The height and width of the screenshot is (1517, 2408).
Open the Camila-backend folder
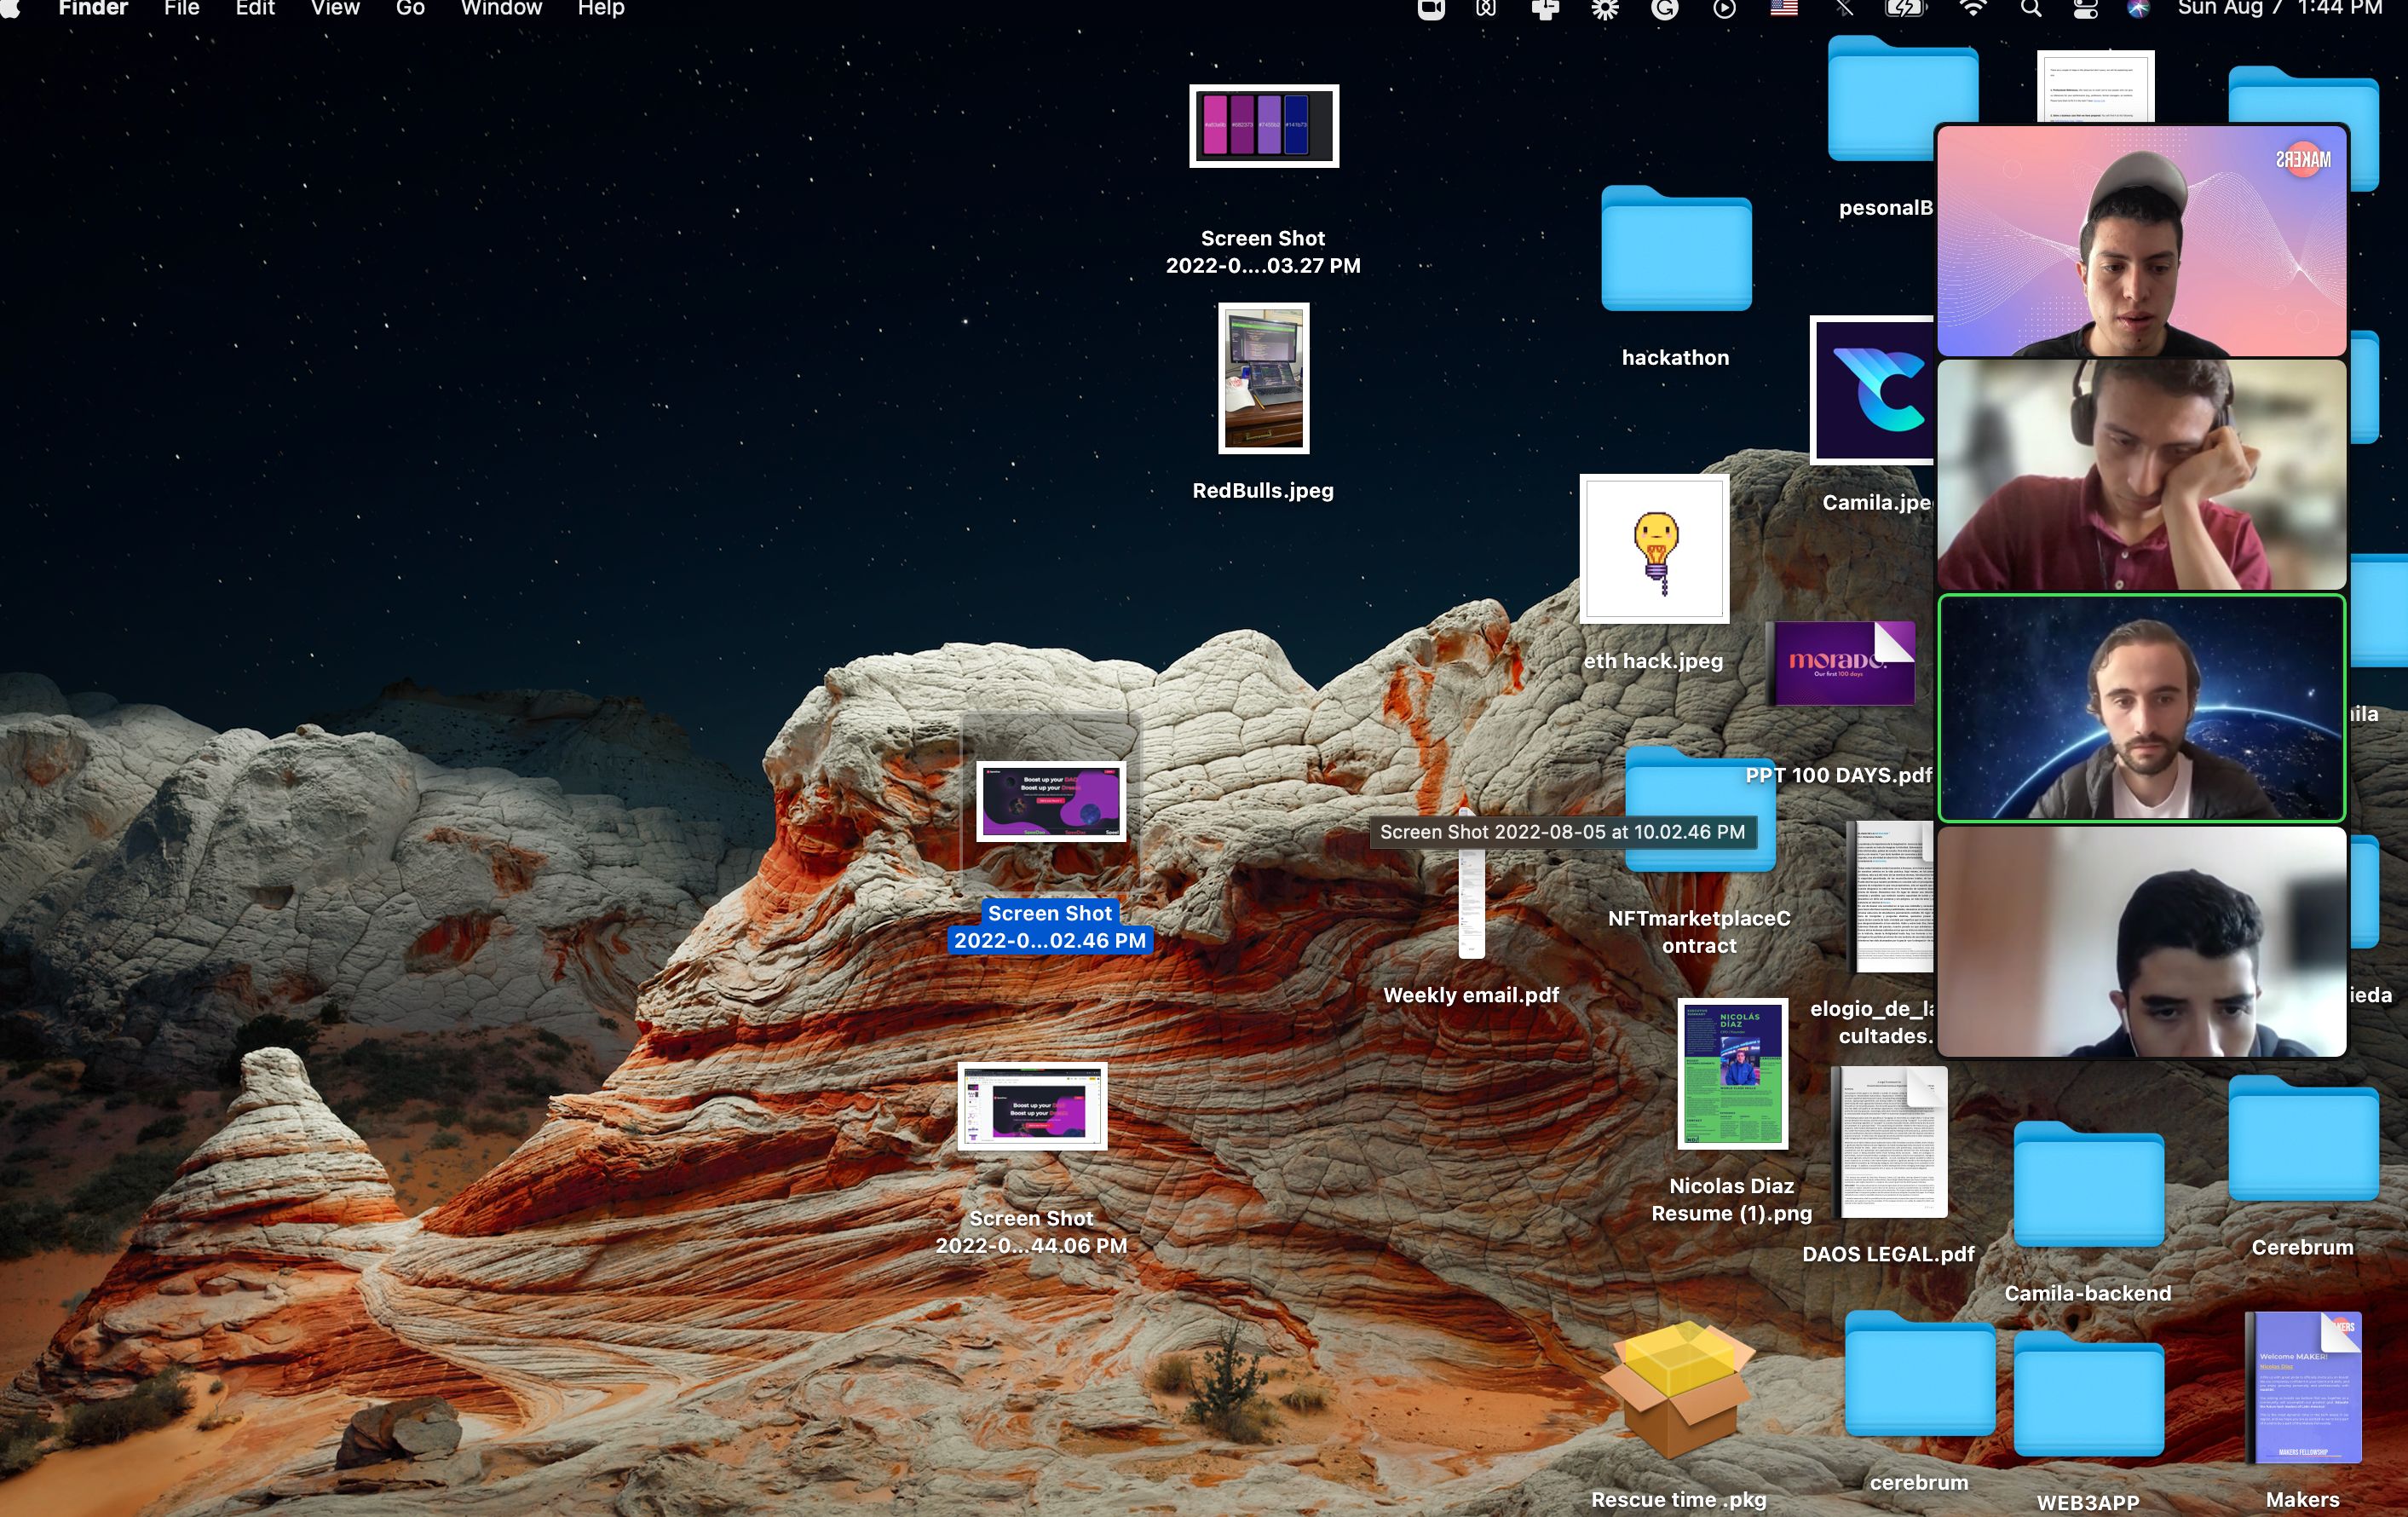(x=2088, y=1184)
